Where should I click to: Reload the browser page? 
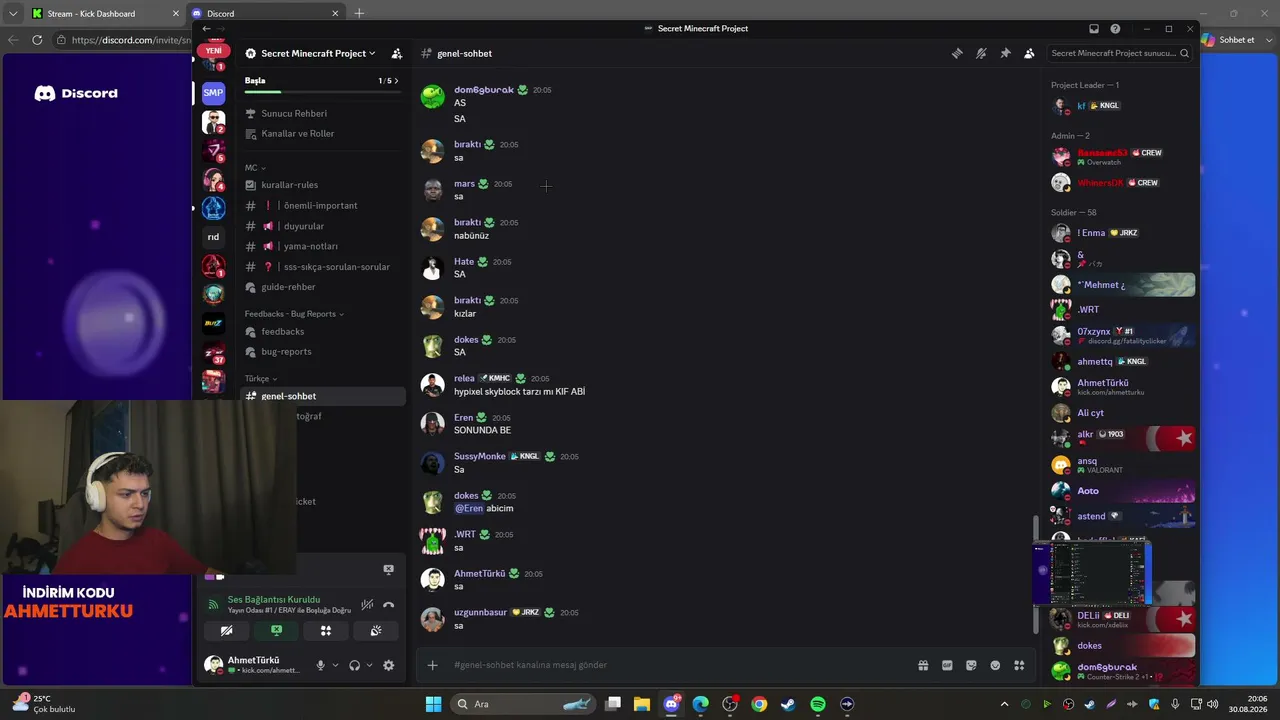37,40
